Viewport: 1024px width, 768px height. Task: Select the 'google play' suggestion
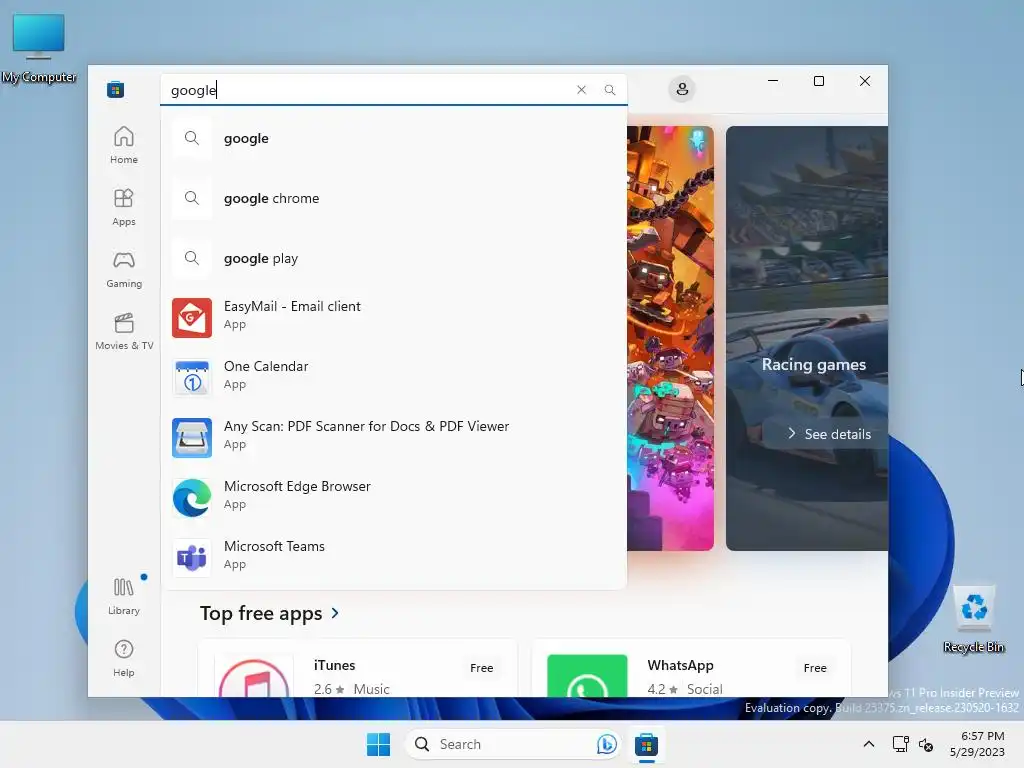tap(394, 259)
